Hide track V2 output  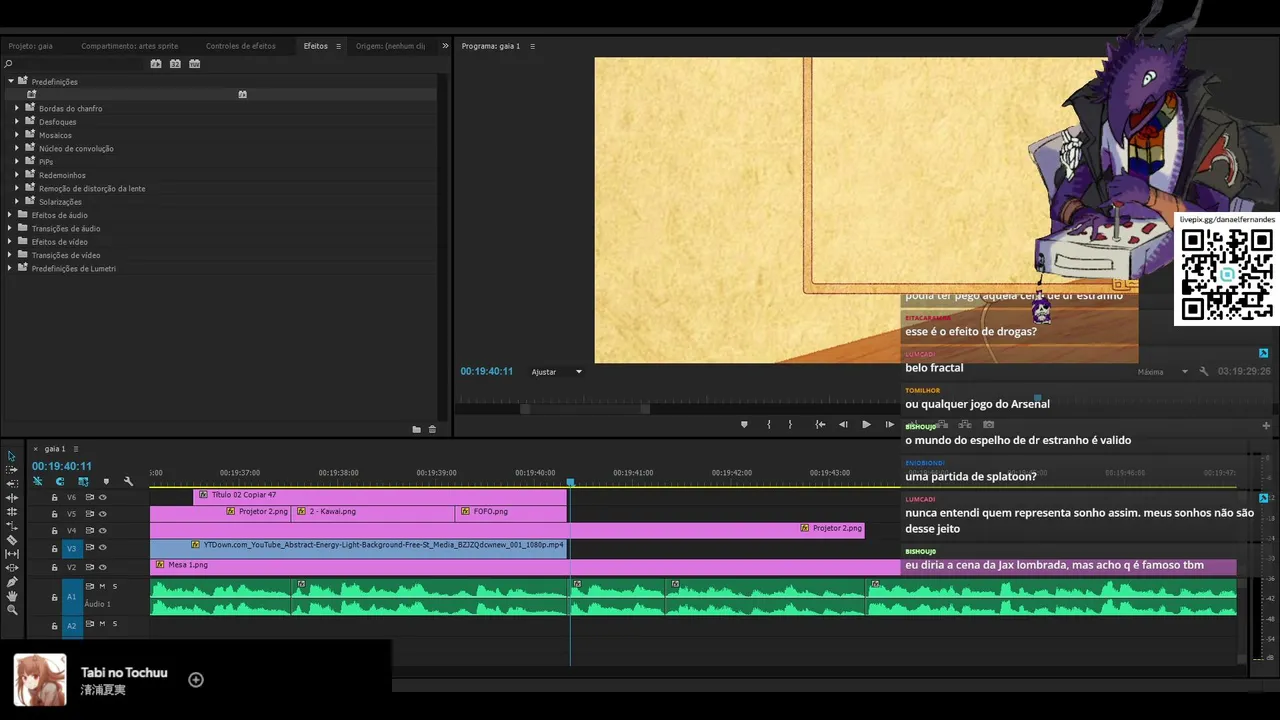(x=102, y=567)
